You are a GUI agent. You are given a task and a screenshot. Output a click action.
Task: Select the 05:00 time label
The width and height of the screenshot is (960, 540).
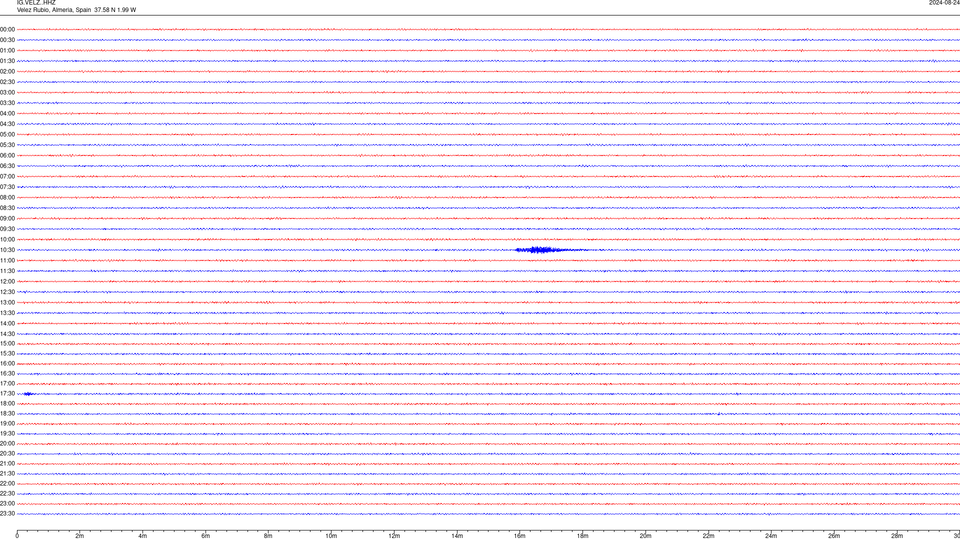pyautogui.click(x=7, y=135)
